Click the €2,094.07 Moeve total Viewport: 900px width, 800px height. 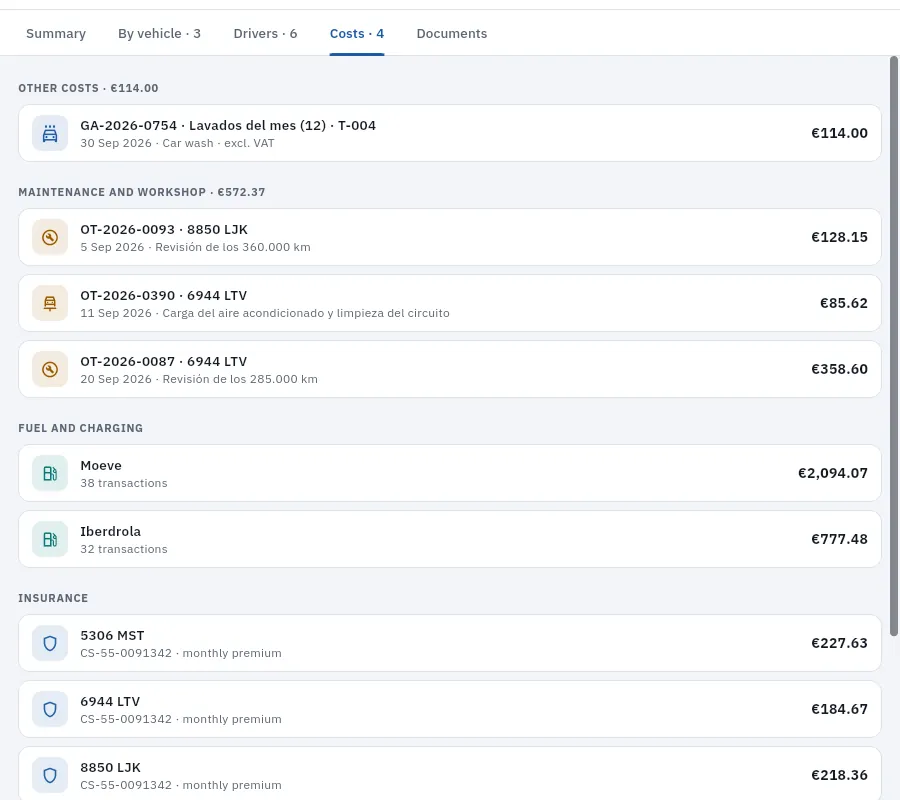tap(833, 473)
